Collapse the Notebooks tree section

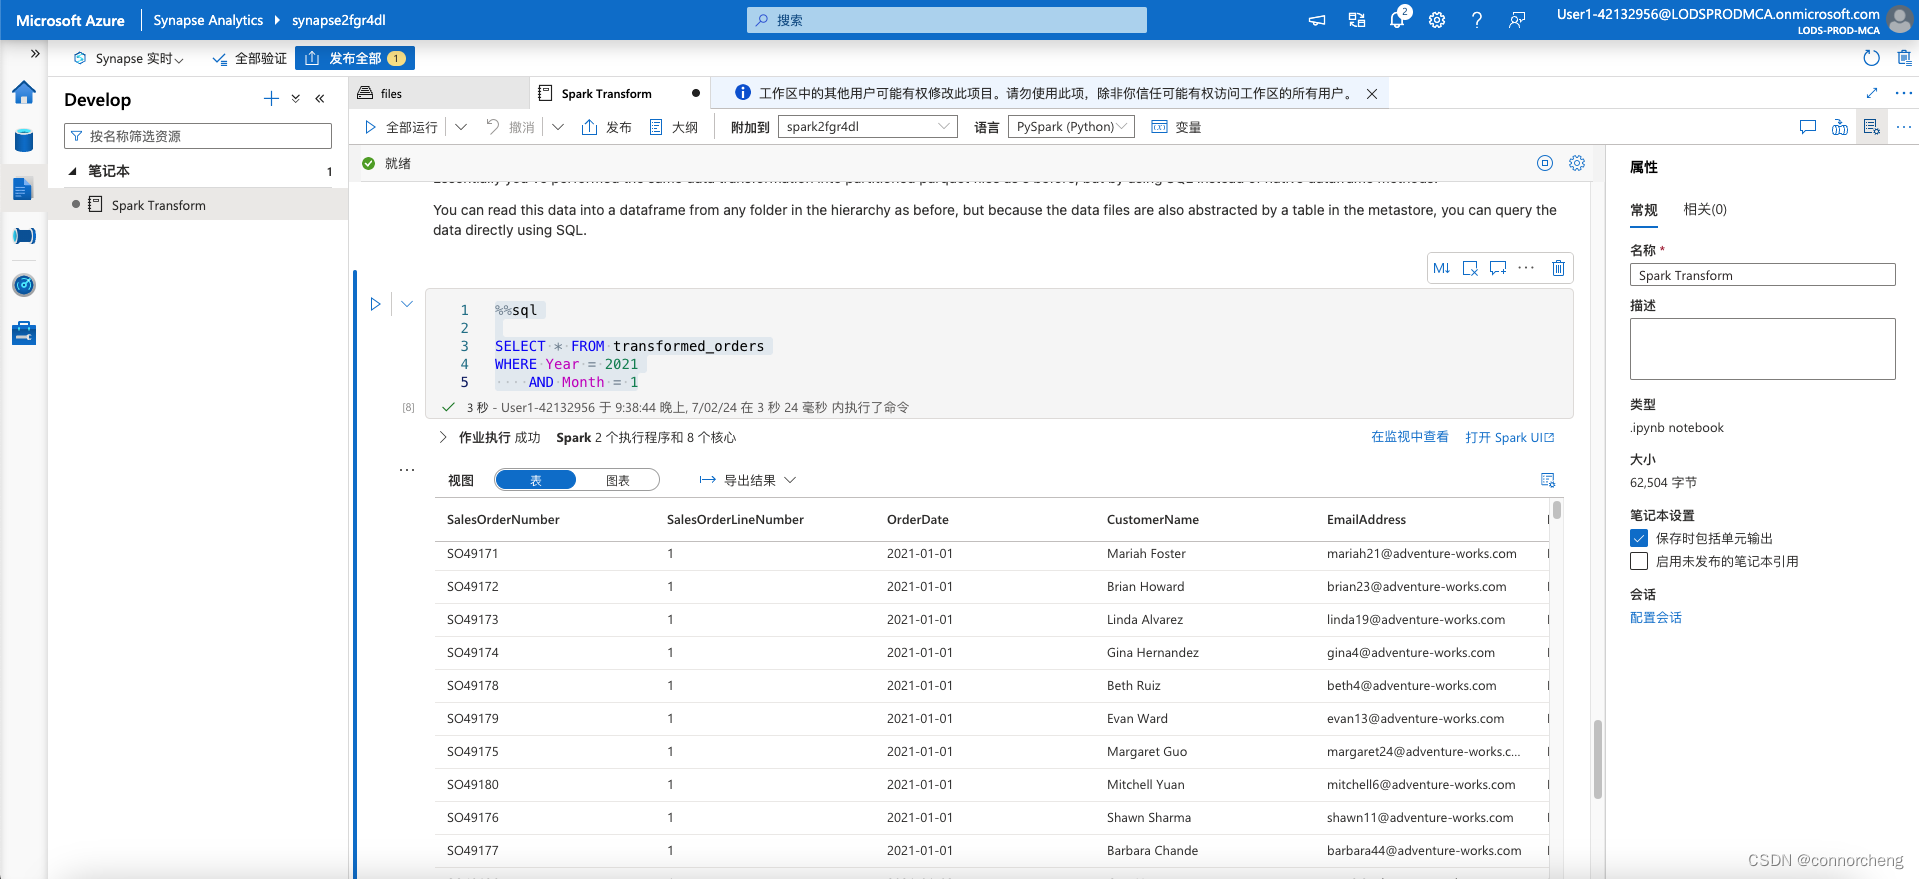click(72, 171)
